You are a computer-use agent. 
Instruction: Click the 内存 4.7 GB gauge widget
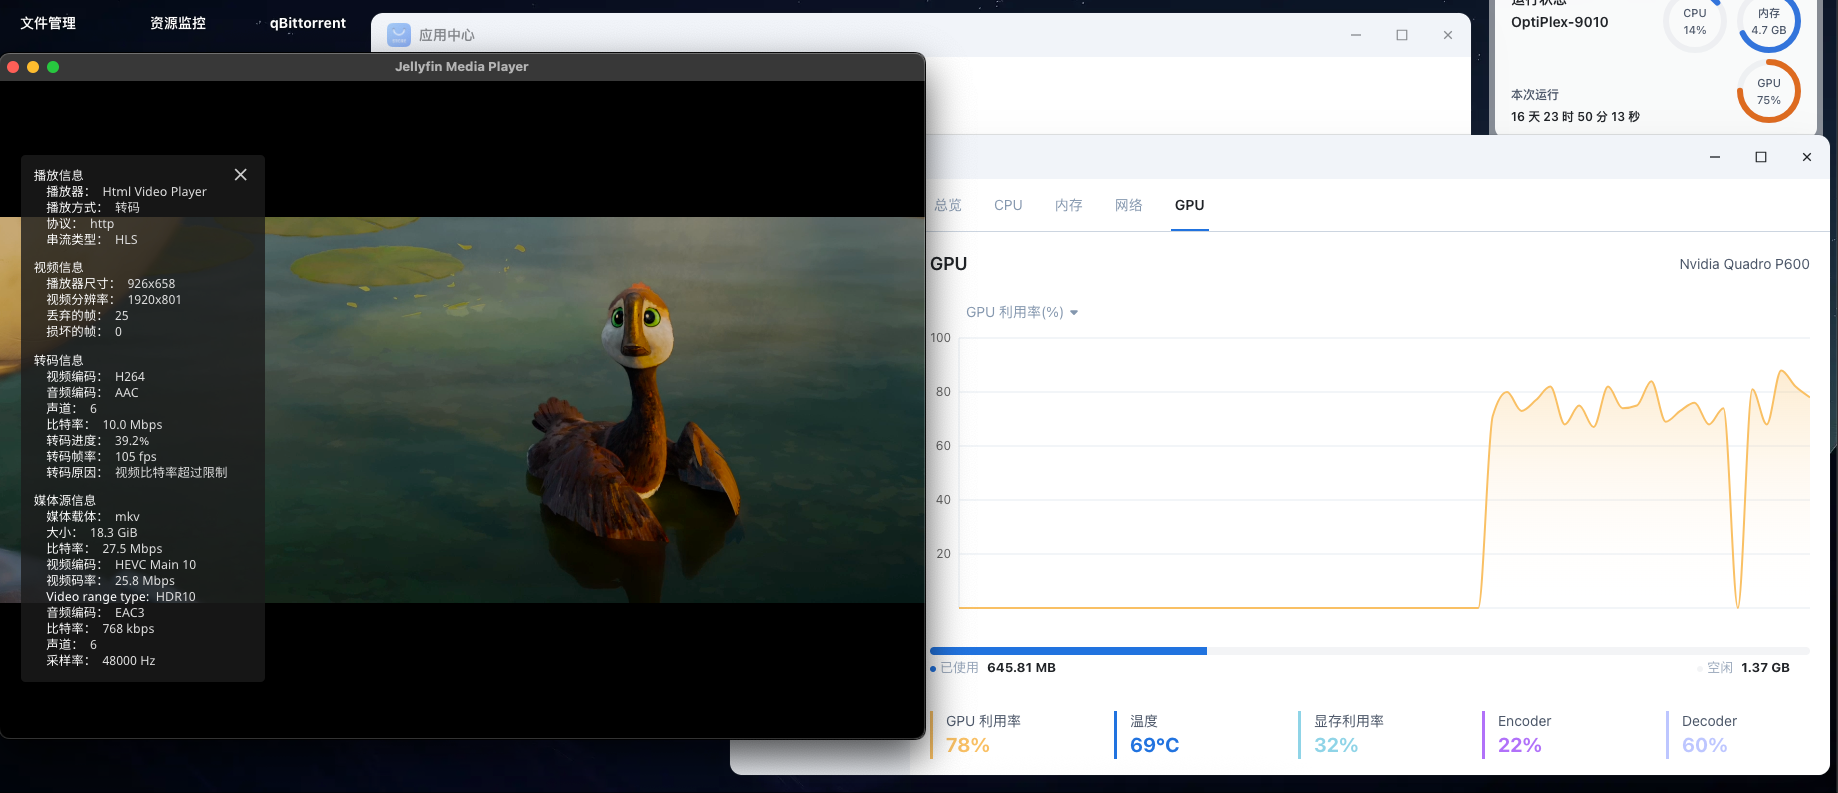click(x=1769, y=22)
